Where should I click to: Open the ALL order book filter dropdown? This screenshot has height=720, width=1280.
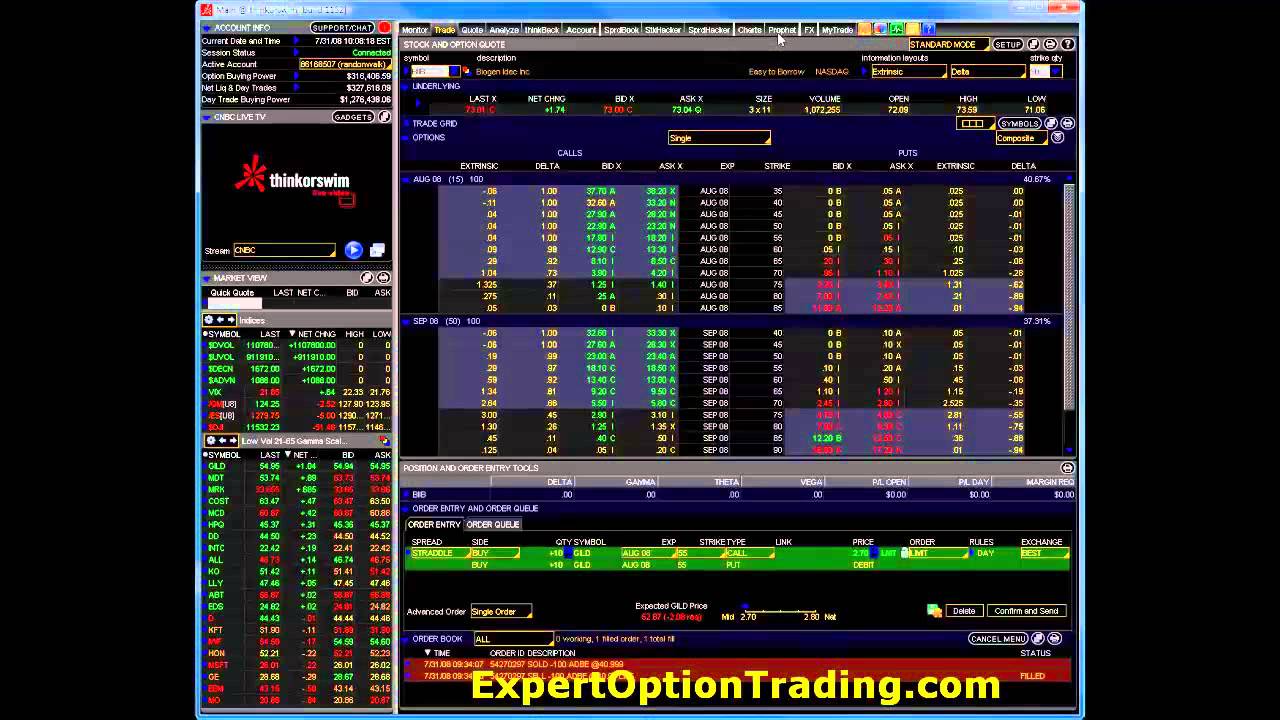[x=513, y=639]
